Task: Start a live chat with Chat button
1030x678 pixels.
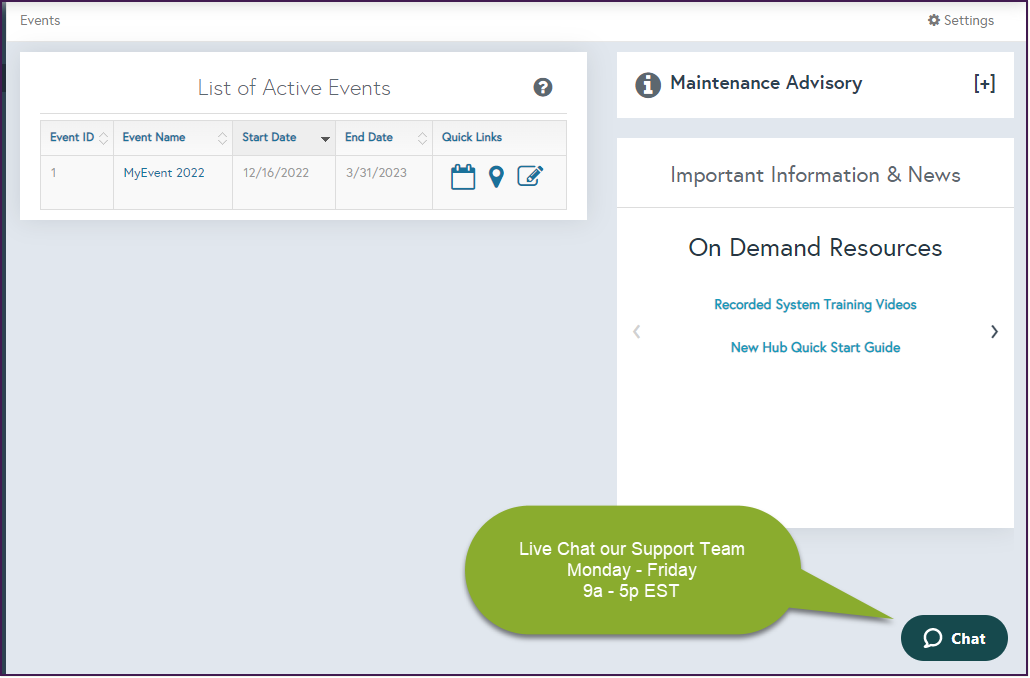Action: pos(954,638)
